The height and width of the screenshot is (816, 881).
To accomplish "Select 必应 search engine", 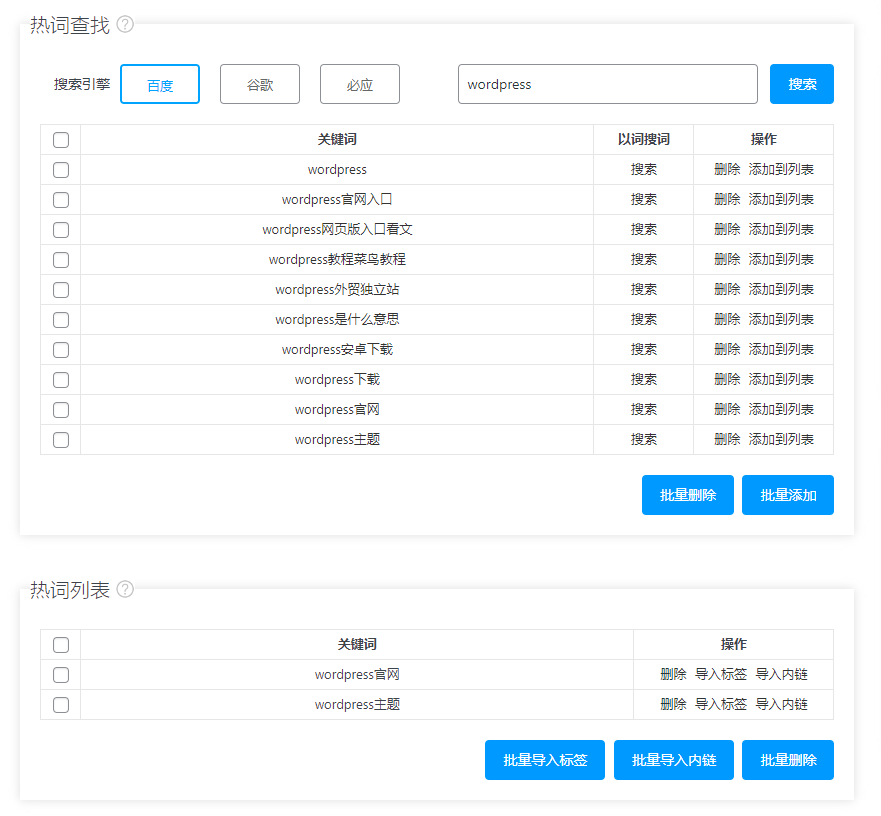I will (x=360, y=84).
